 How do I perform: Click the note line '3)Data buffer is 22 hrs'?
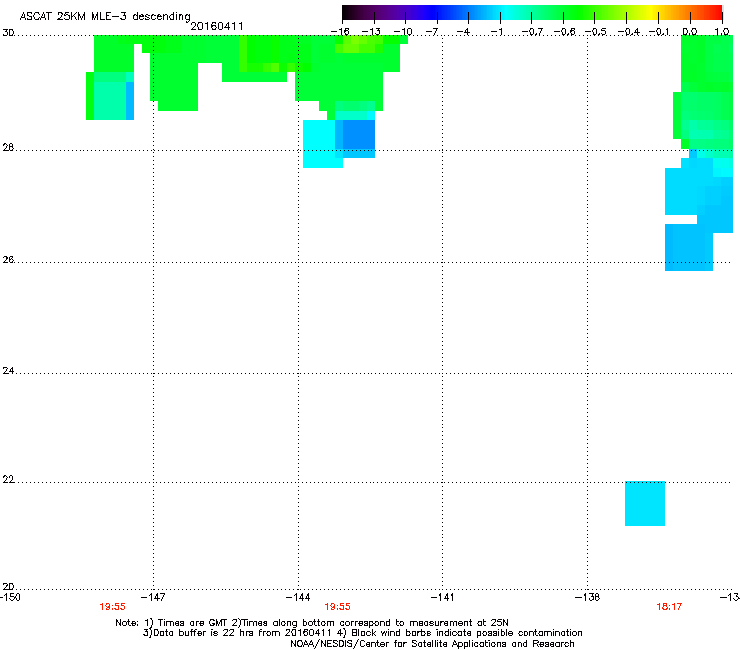tap(362, 633)
